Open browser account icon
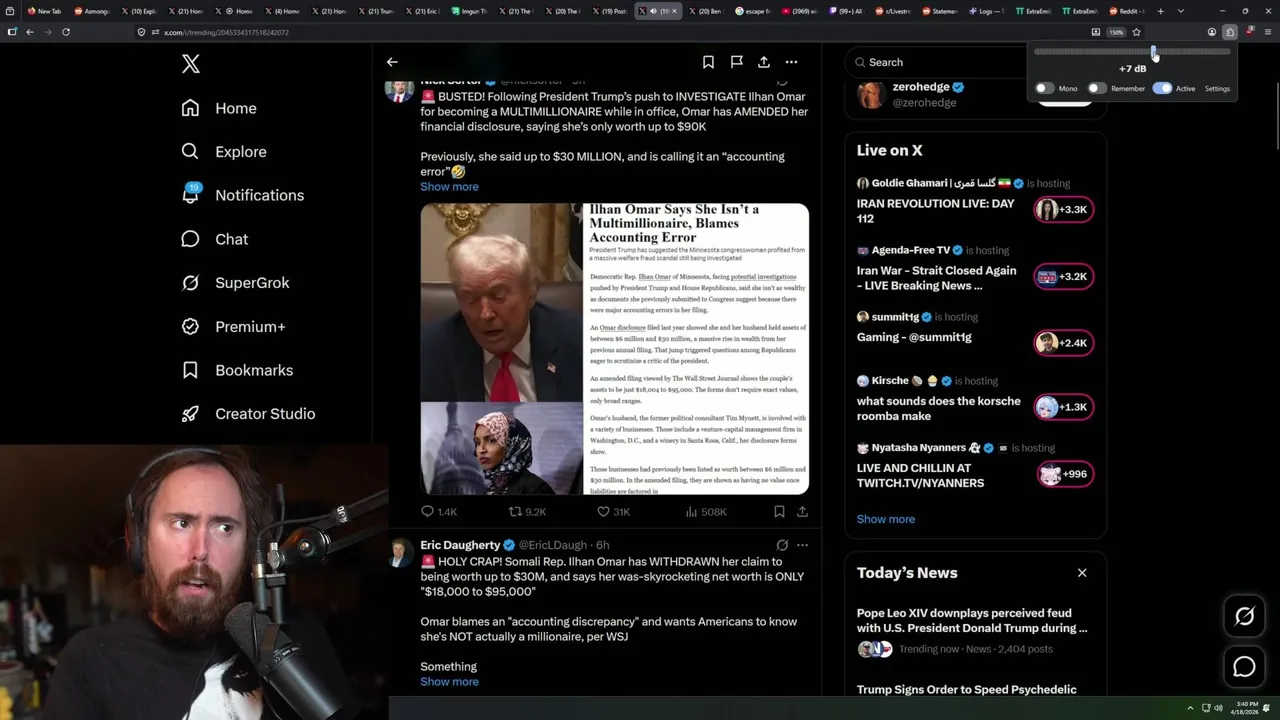The width and height of the screenshot is (1280, 720). tap(1212, 32)
